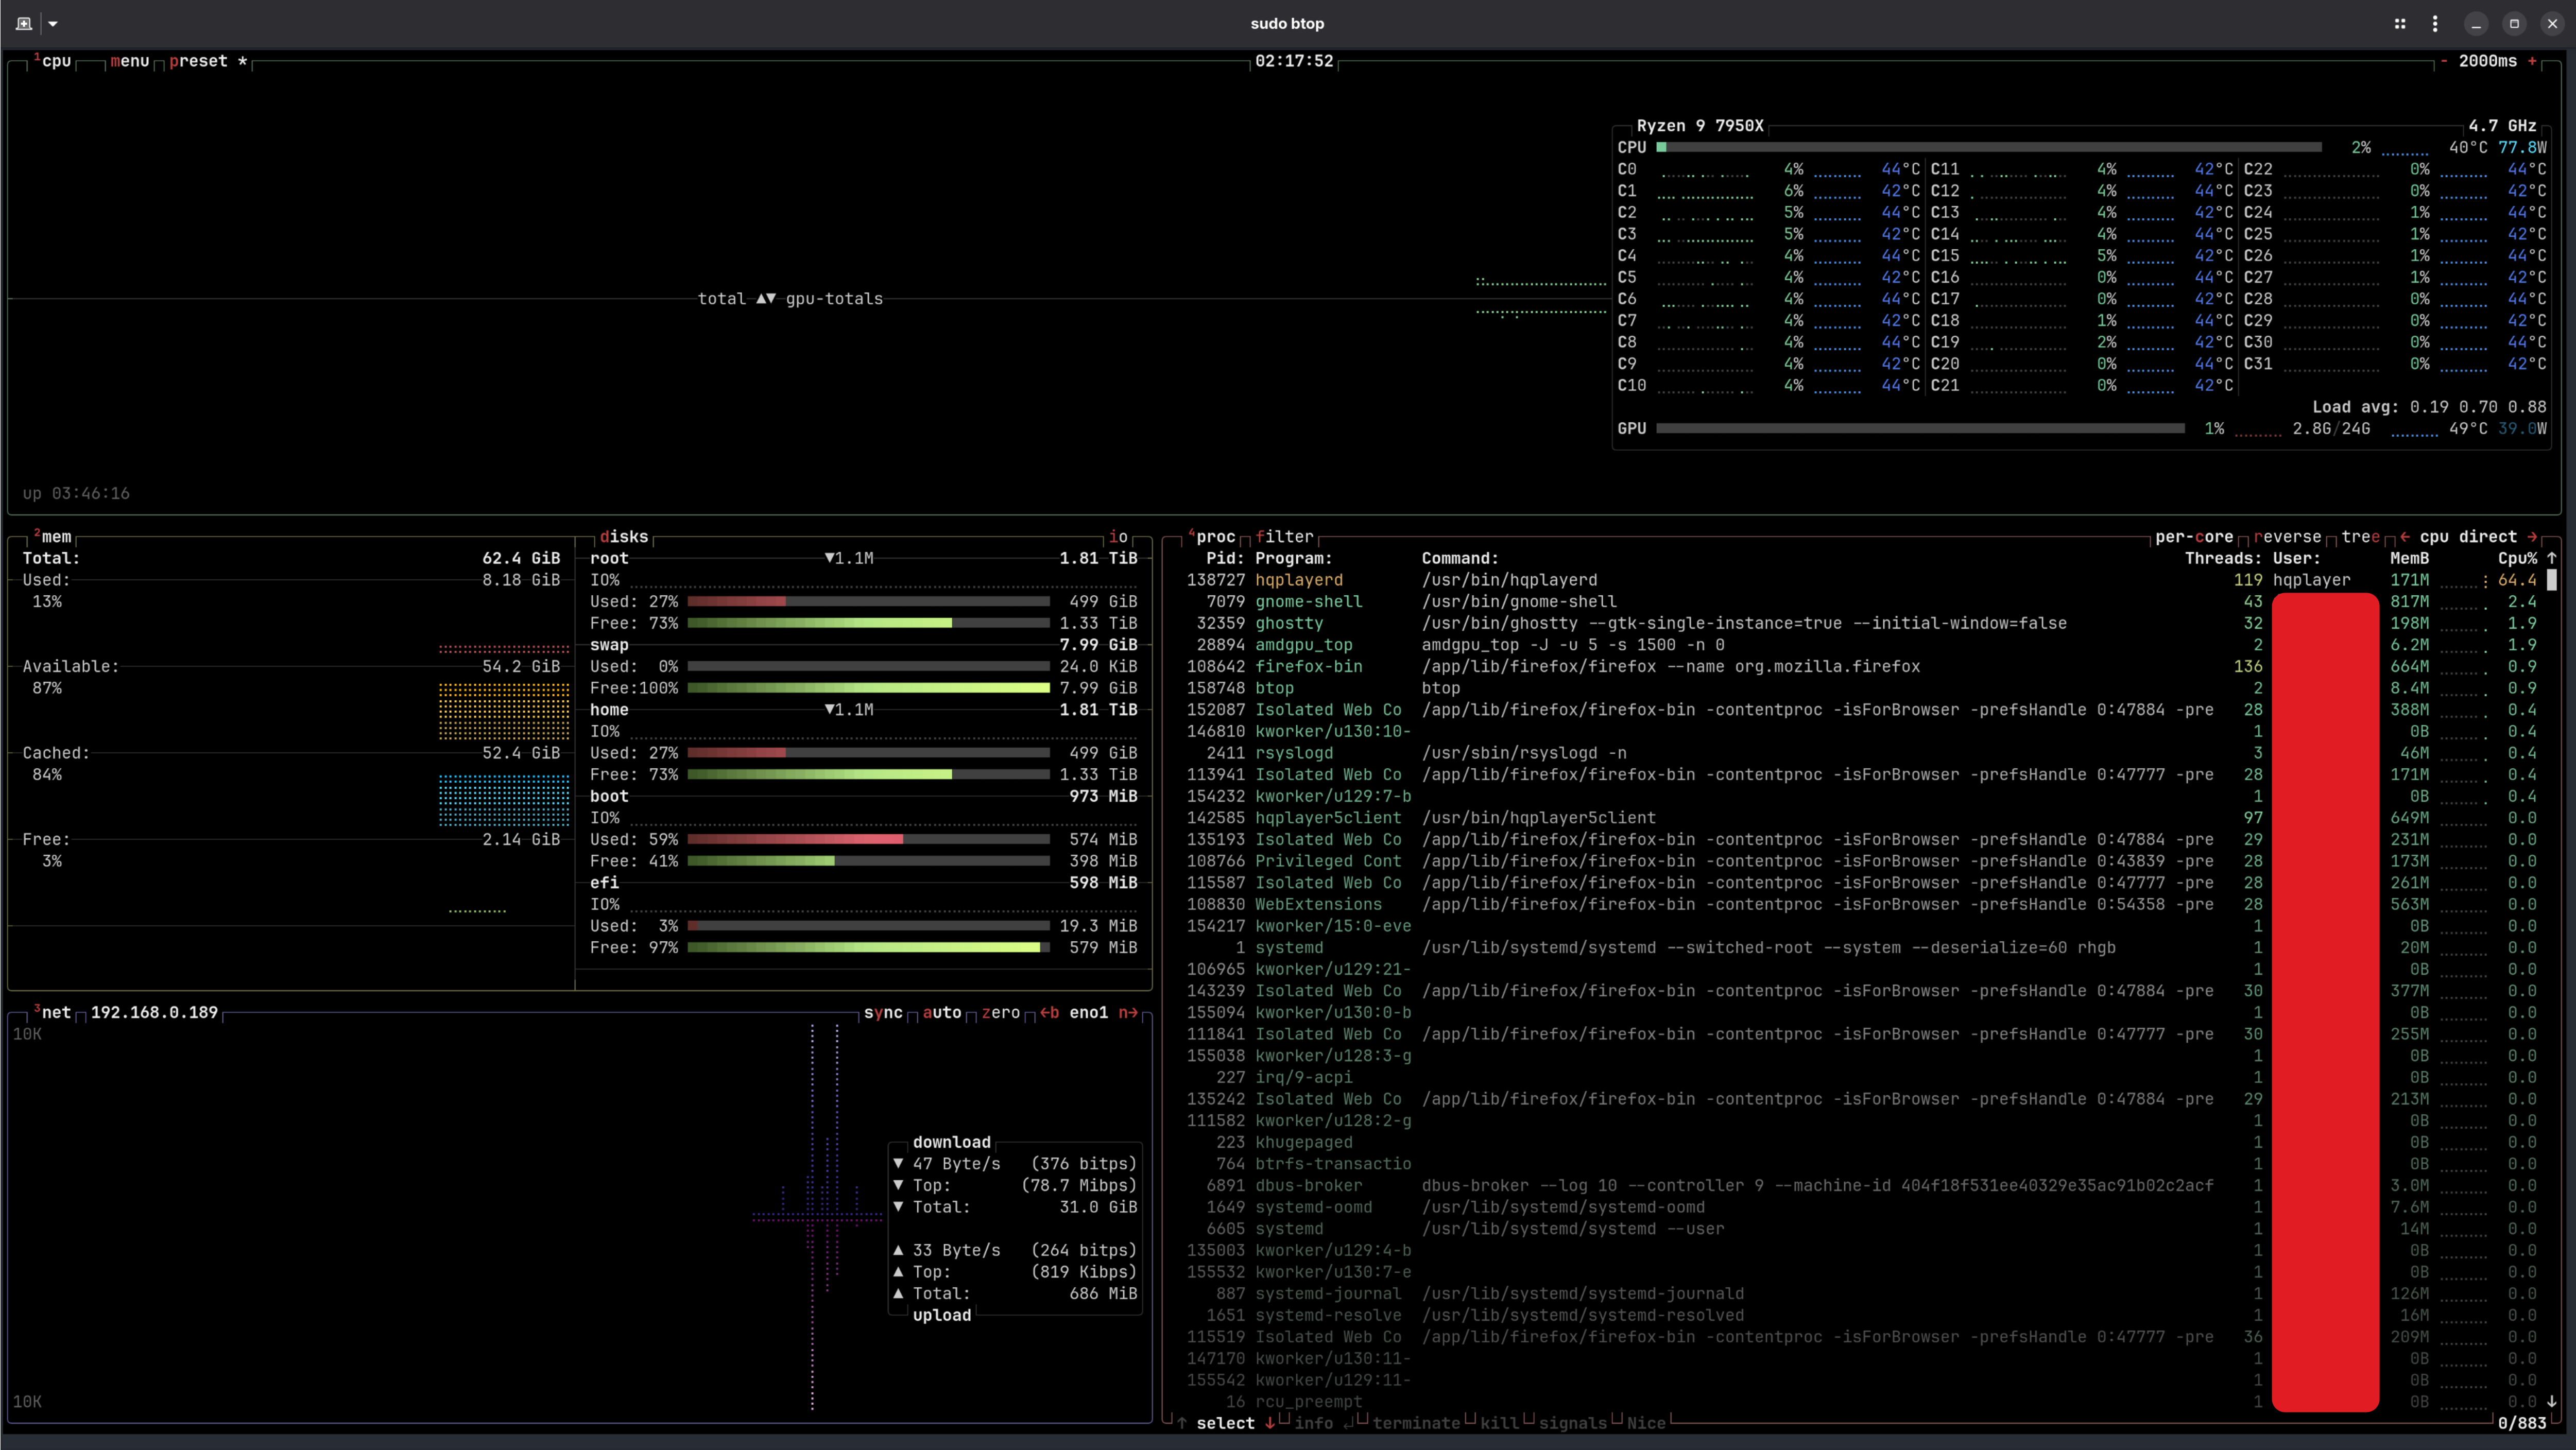Click sync in the net panel
This screenshot has height=1450, width=2576.
click(883, 1012)
